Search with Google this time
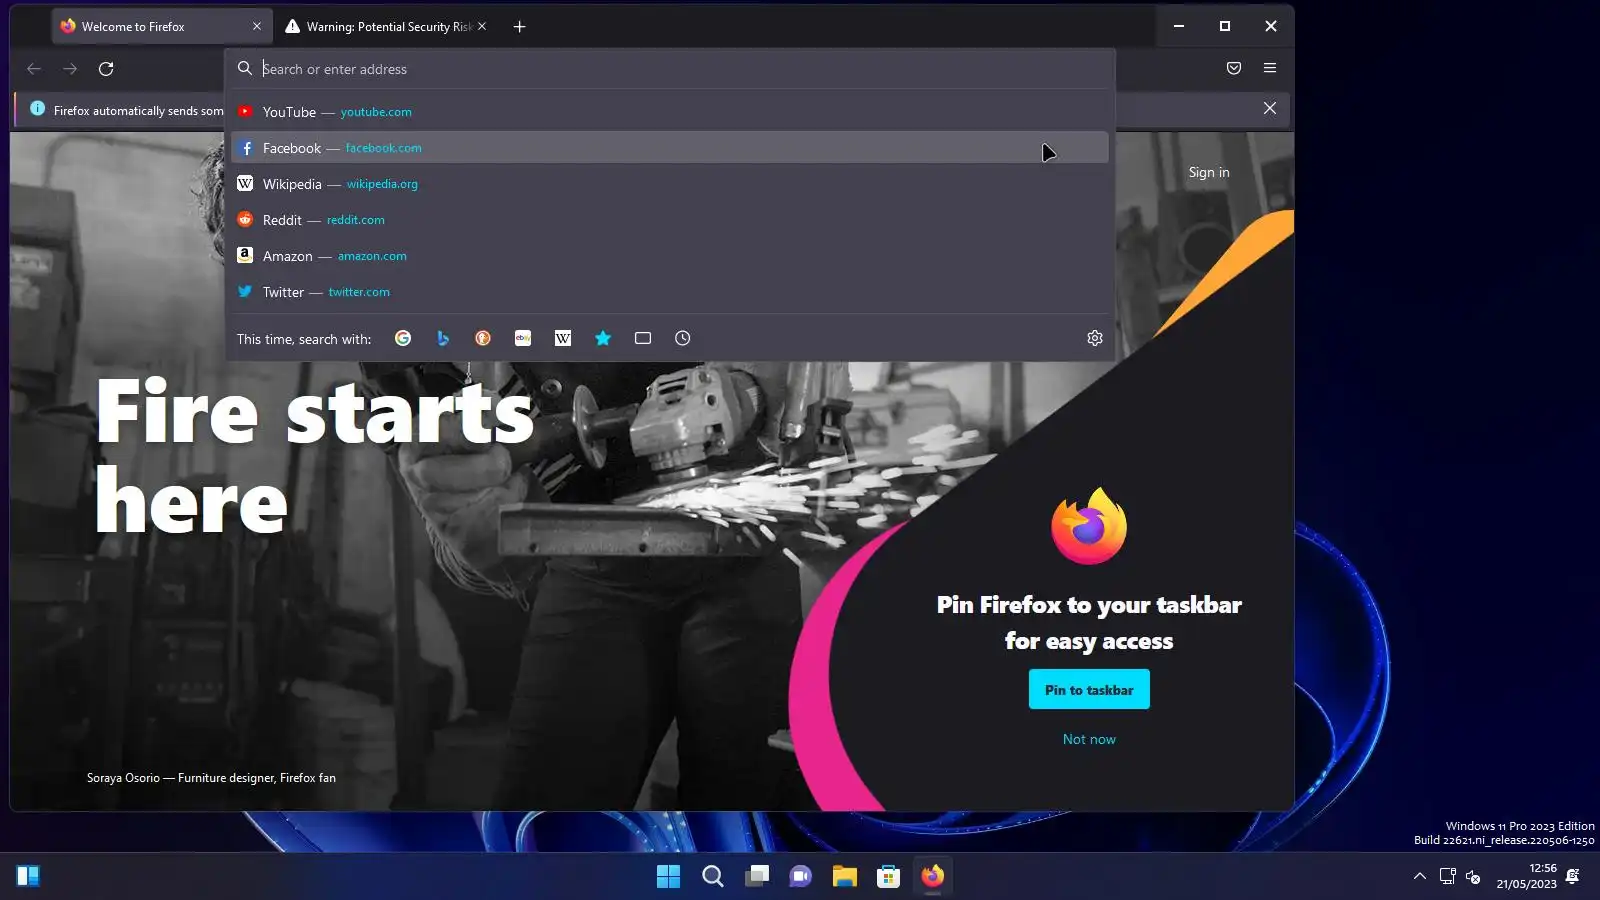The image size is (1600, 900). 403,338
